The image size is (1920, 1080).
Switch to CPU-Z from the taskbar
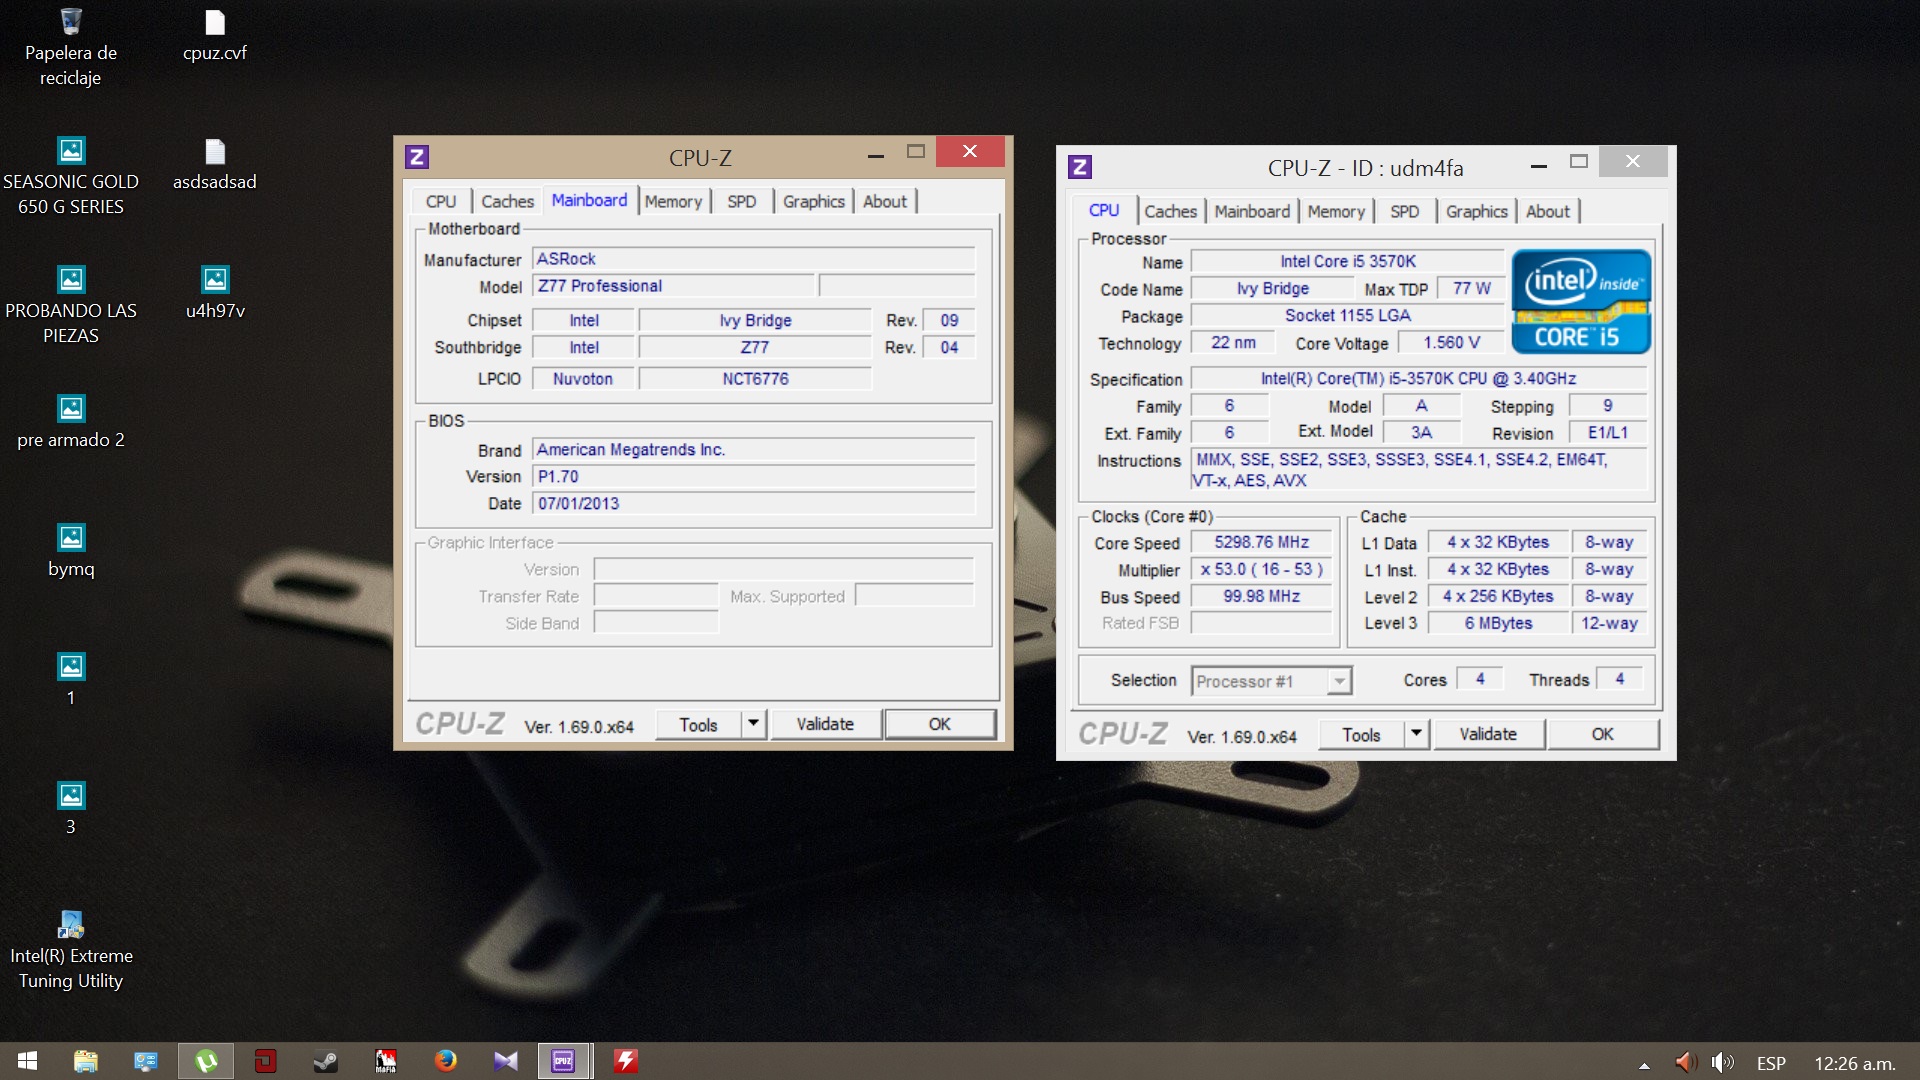[564, 1061]
